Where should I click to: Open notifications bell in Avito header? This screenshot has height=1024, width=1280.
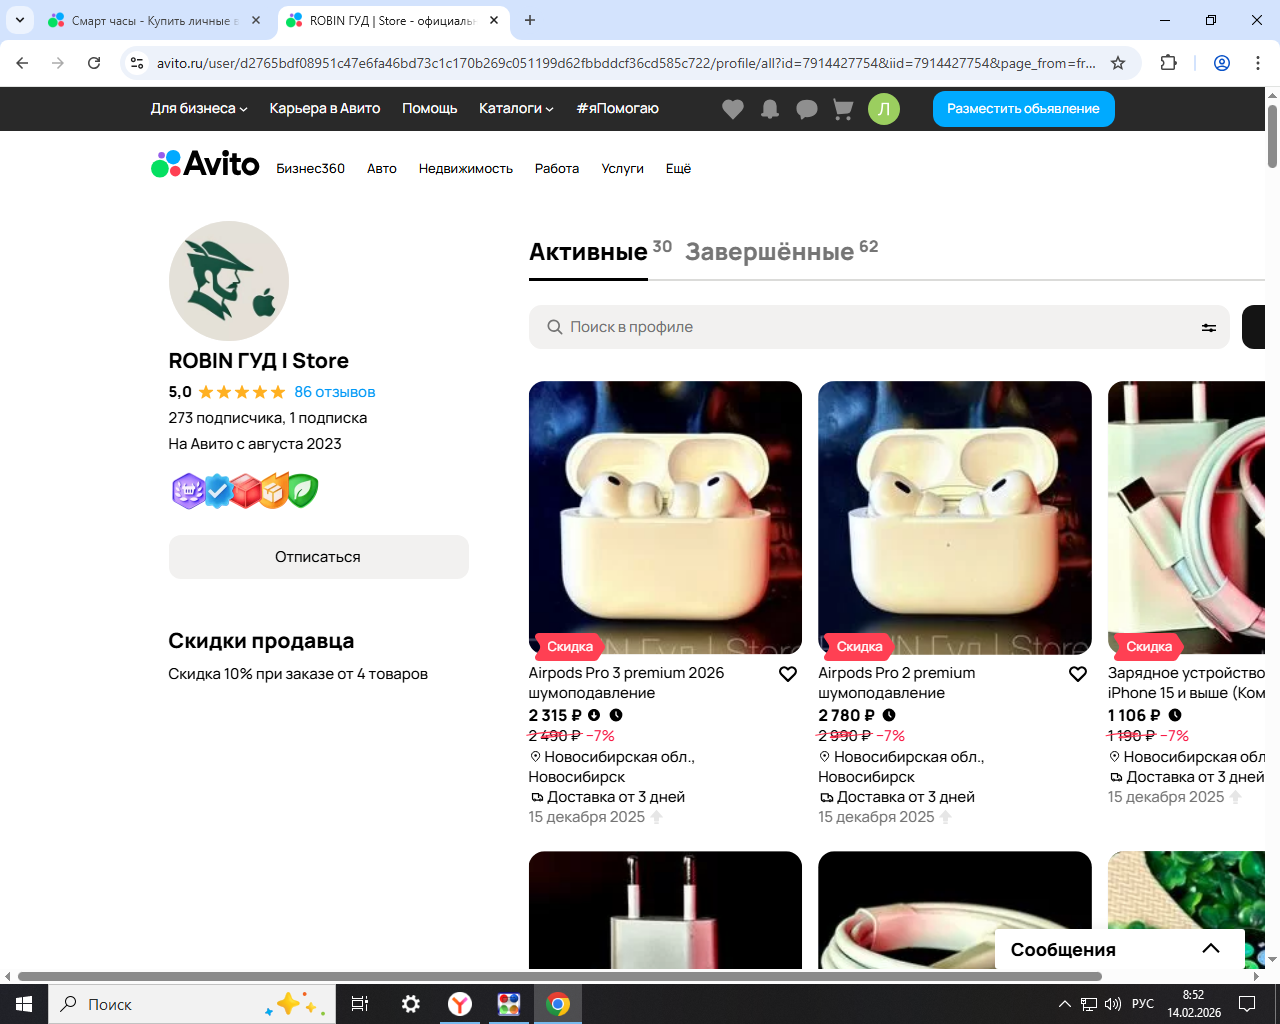click(x=770, y=109)
